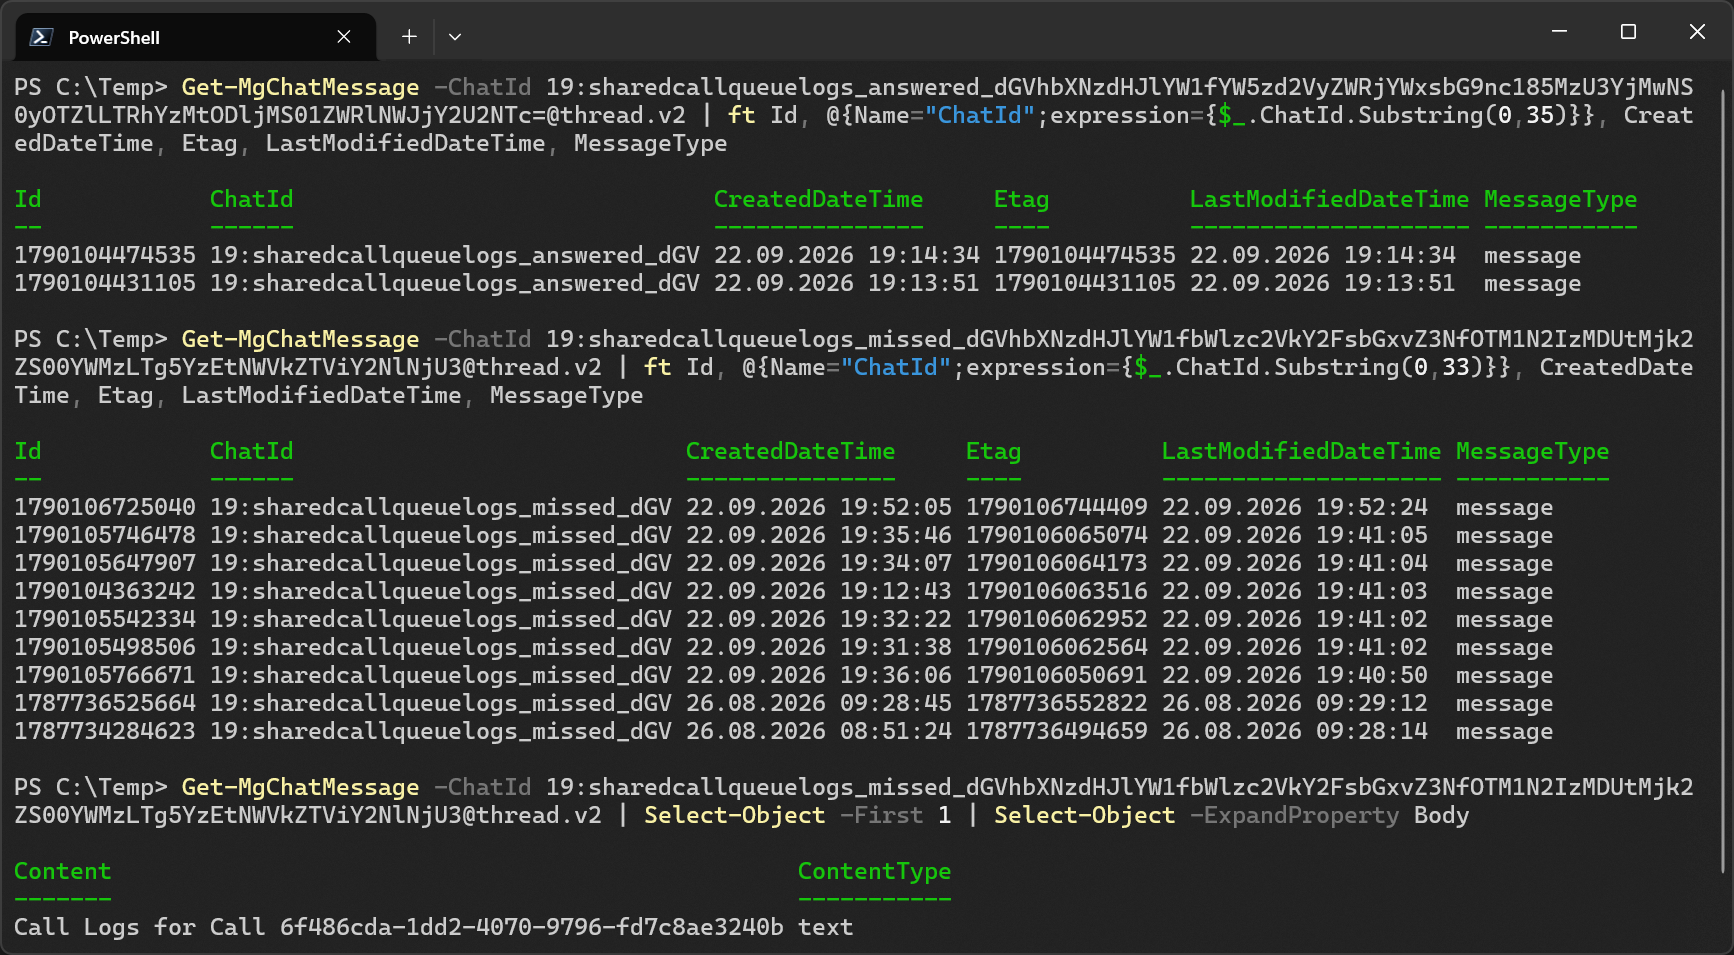Screen dimensions: 1734x955
Task: Click -ExpandProperty parameter in last command
Action: click(x=1295, y=815)
